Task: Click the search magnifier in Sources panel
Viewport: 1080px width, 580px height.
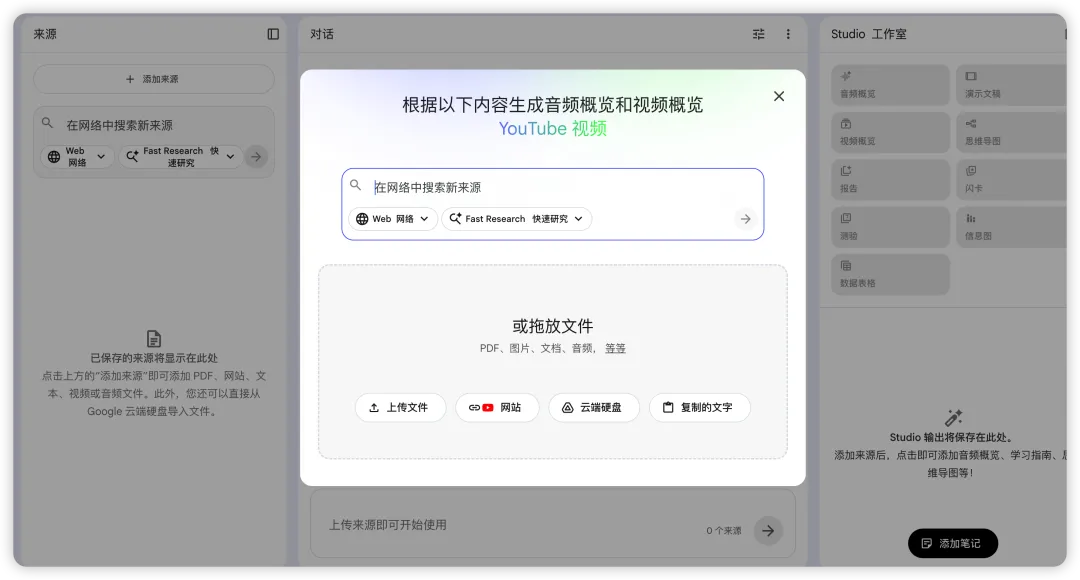Action: 47,123
